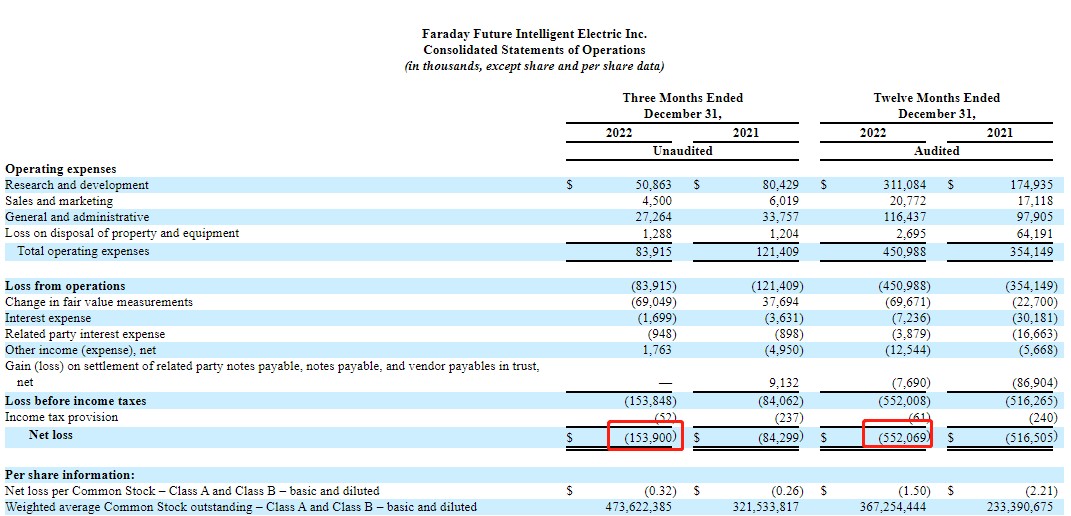Click the Total operating expenses row label
The width and height of the screenshot is (1071, 516).
[83, 251]
